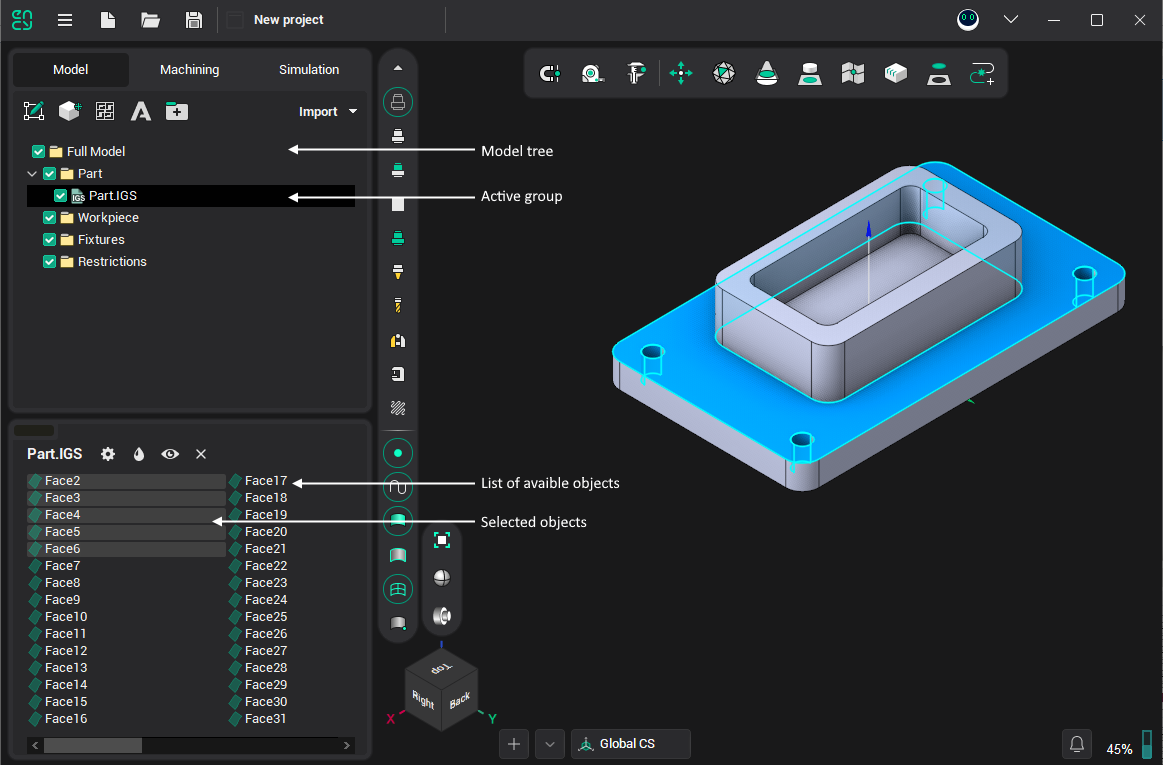Switch to the Machining tab
Viewport: 1163px width, 765px height.
point(189,70)
